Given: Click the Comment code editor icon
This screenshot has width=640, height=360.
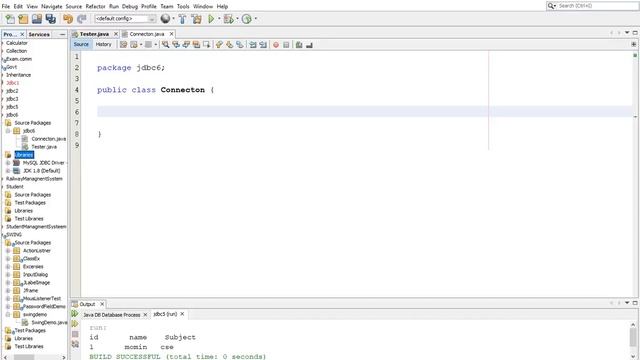Looking at the screenshot, I should (299, 45).
